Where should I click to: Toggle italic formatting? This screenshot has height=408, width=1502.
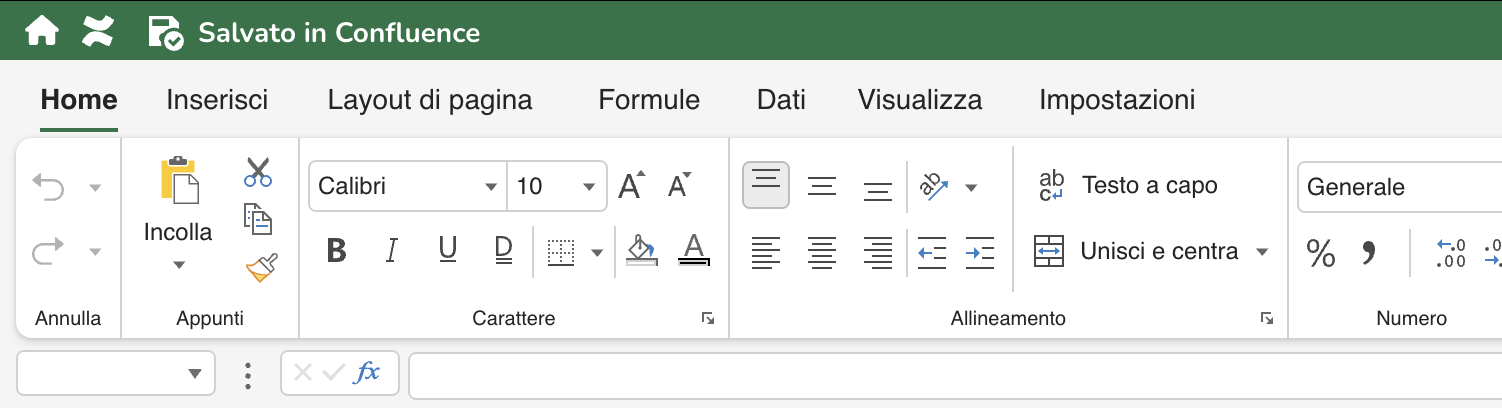(x=392, y=251)
